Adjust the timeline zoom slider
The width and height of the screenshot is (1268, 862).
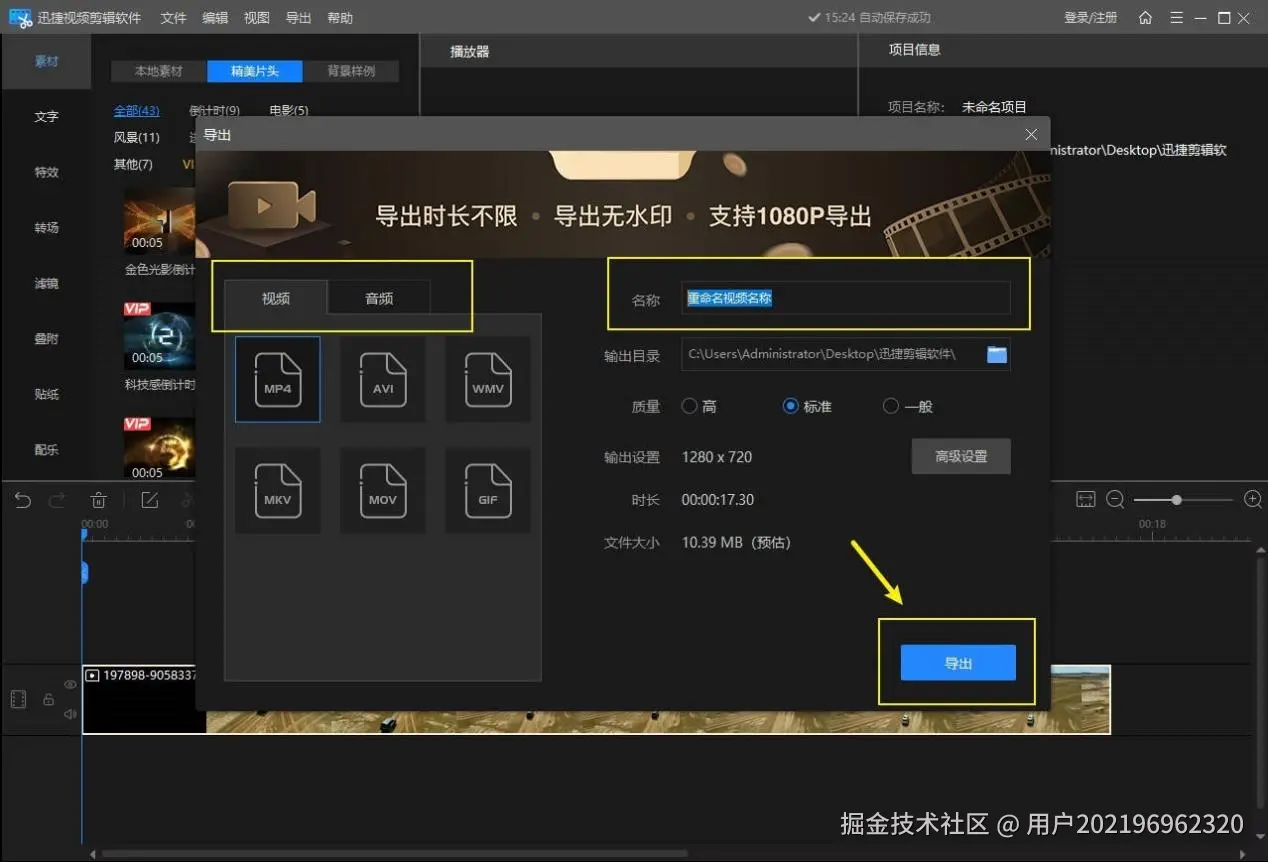click(x=1177, y=499)
